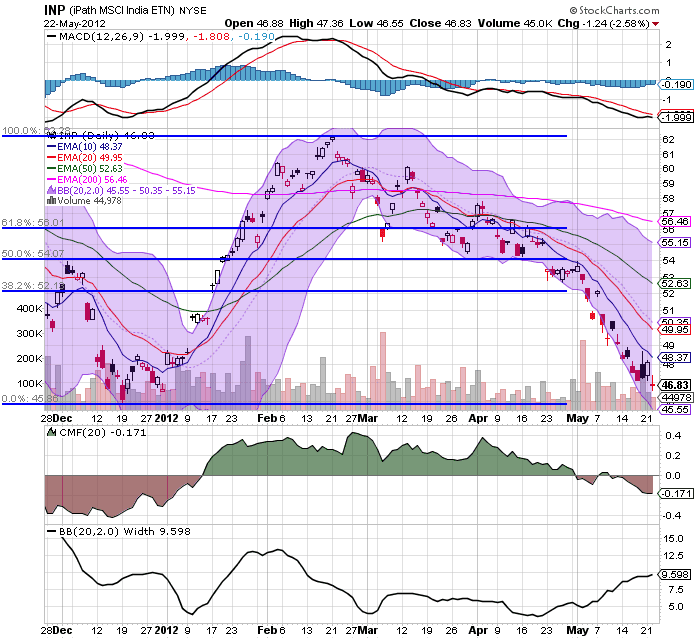This screenshot has height=639, width=700.
Task: Click the CMF(20) -0.171 legend label
Action: (x=103, y=432)
